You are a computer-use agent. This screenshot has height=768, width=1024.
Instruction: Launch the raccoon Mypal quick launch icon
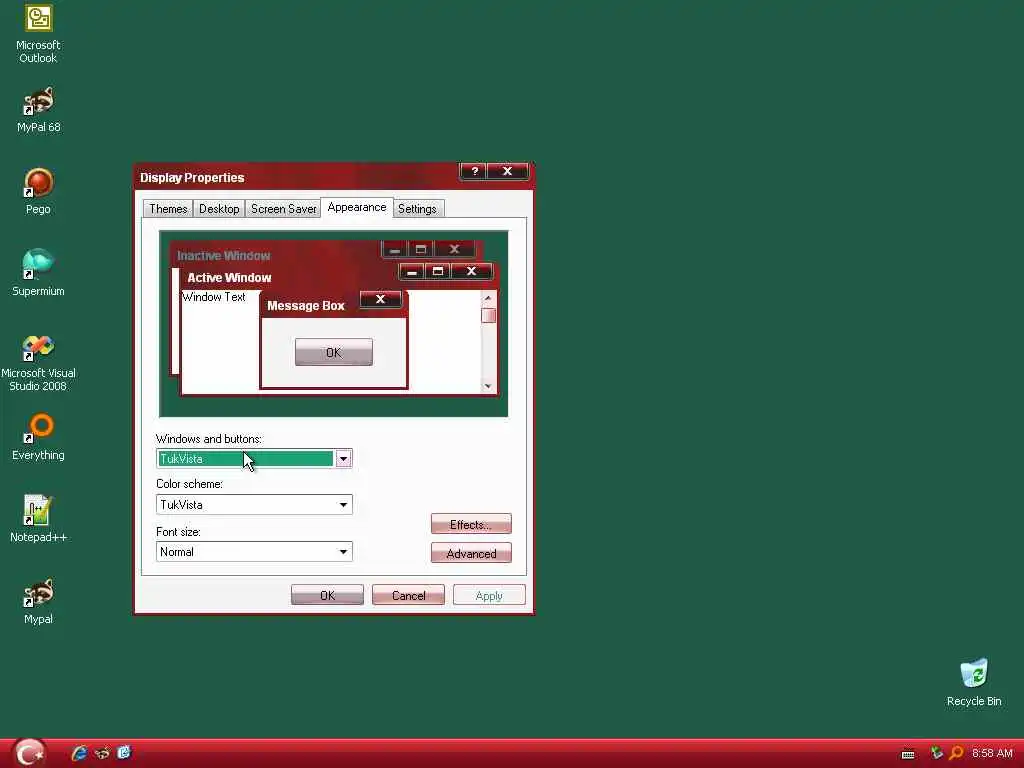coord(103,753)
